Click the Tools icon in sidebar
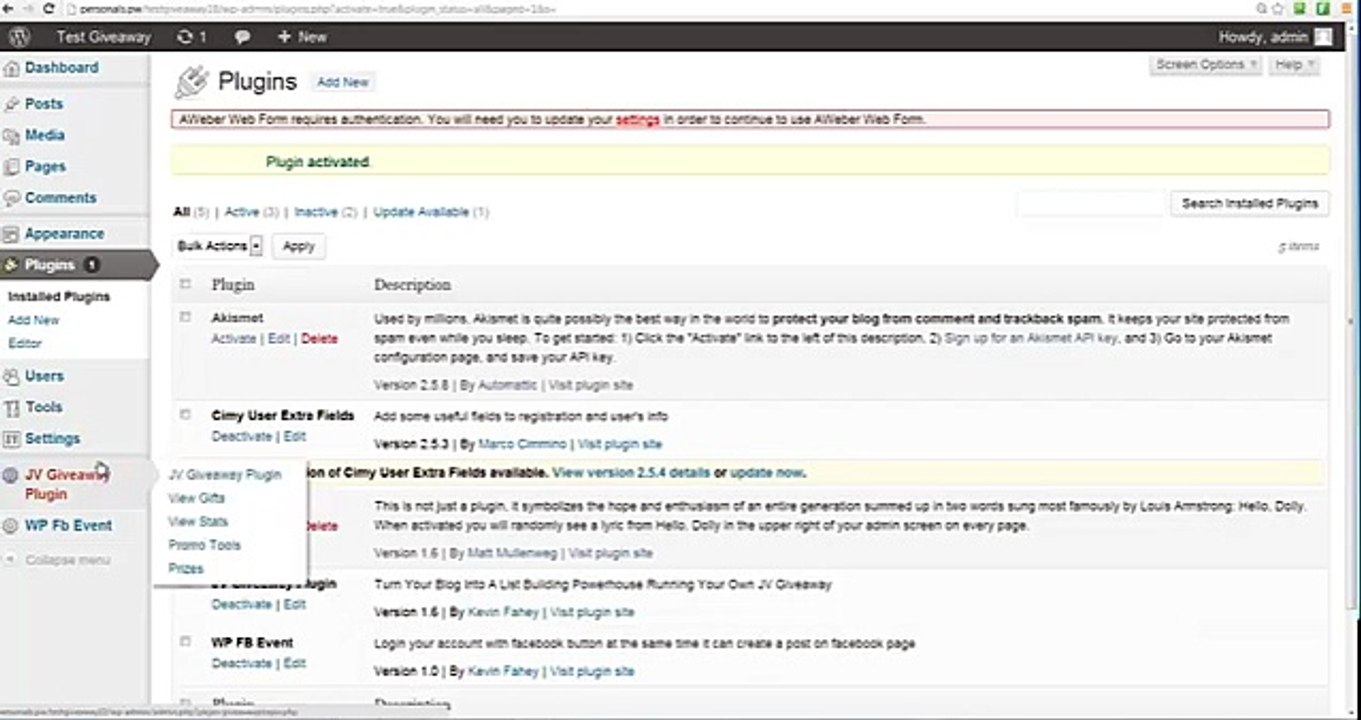Viewport: 1361px width, 720px height. pyautogui.click(x=11, y=407)
